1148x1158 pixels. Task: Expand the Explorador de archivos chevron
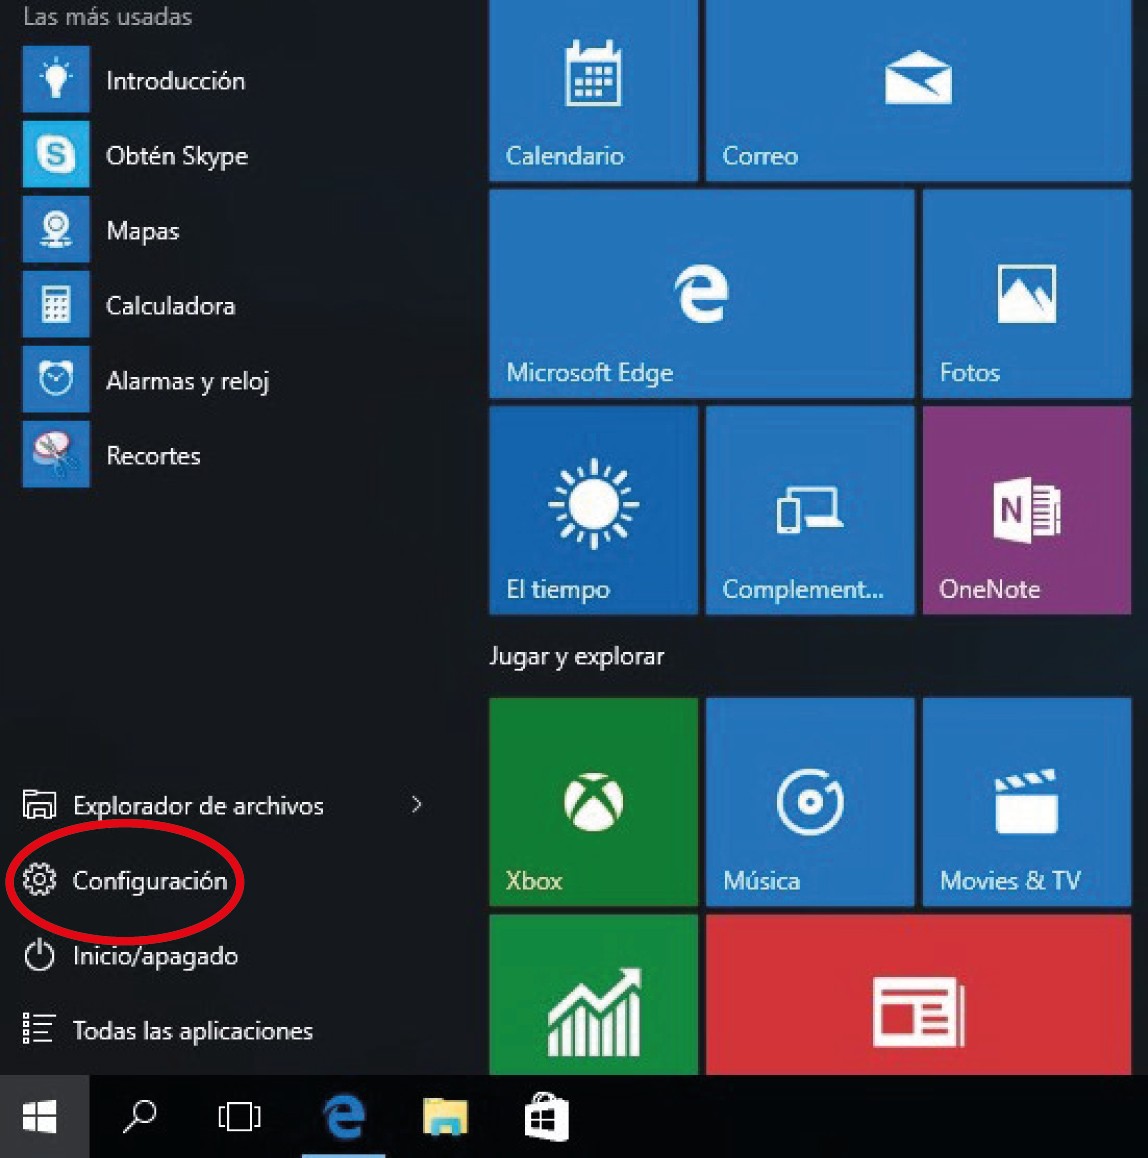pos(417,804)
